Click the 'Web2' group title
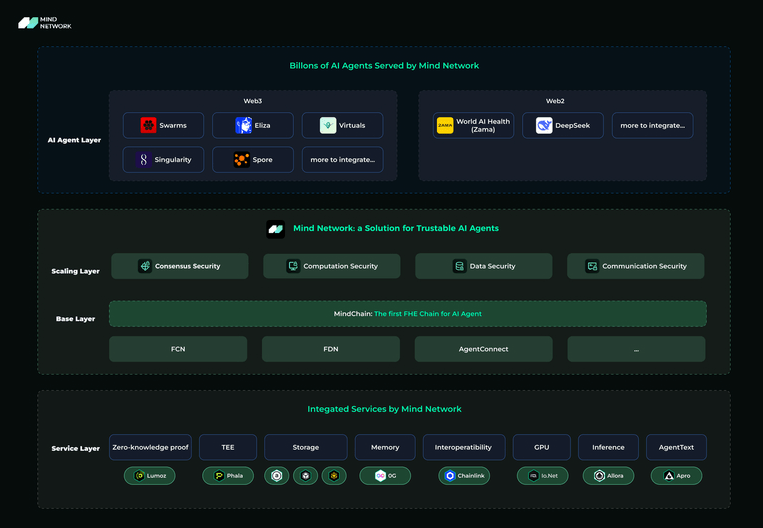 555,101
